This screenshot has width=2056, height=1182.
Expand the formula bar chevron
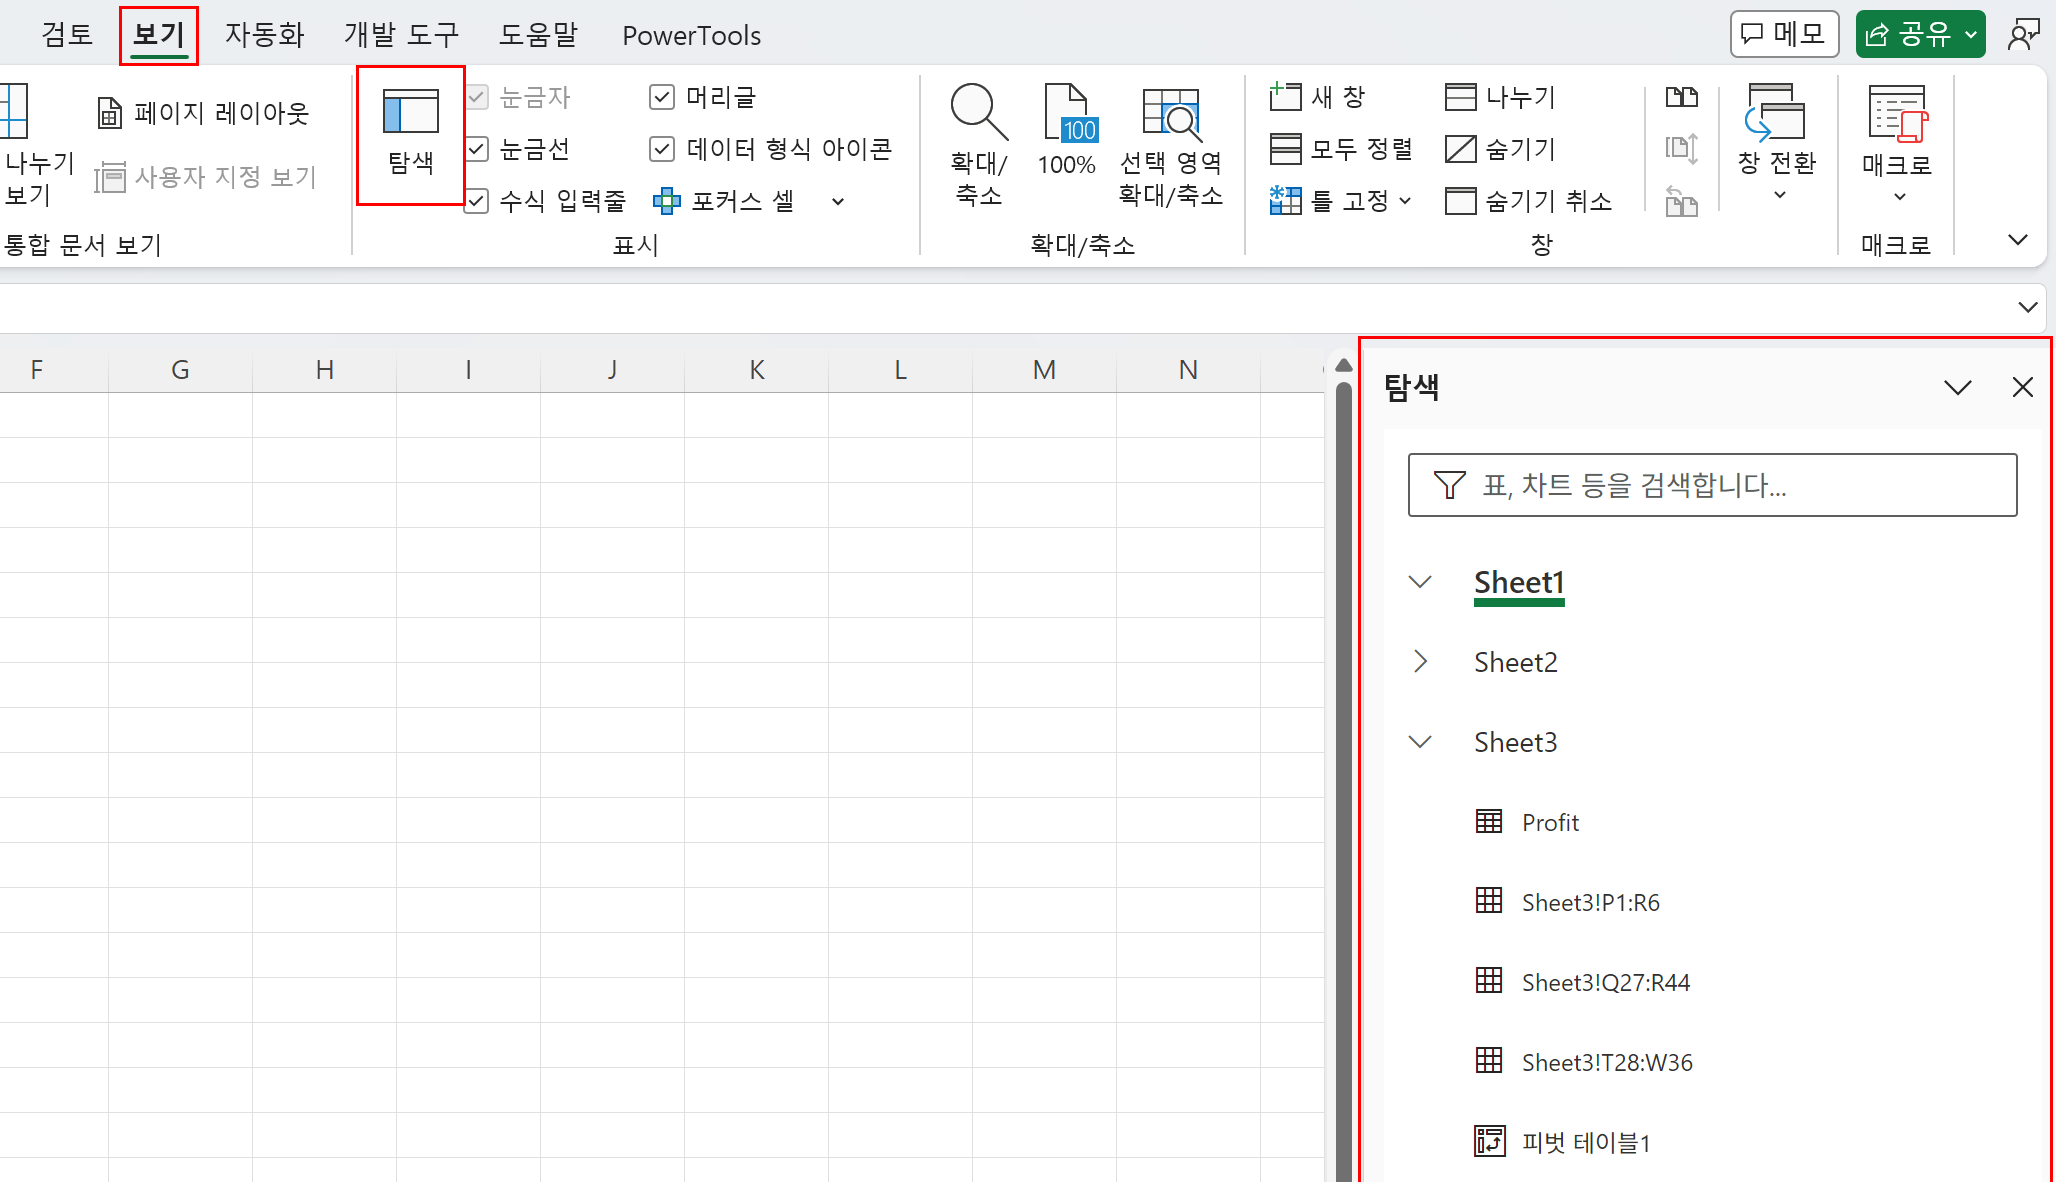(2027, 307)
